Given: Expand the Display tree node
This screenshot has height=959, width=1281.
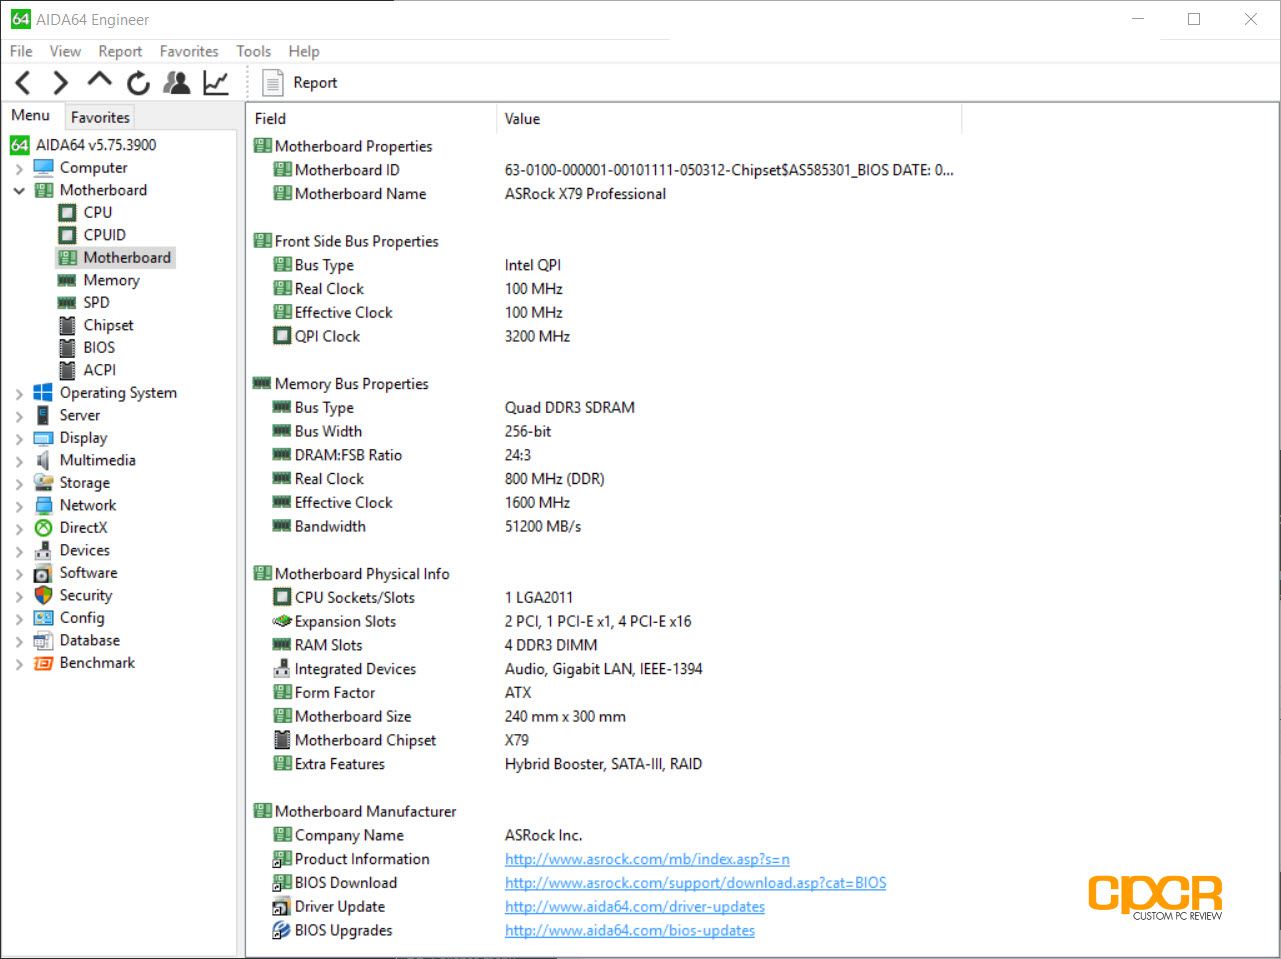Looking at the screenshot, I should (x=19, y=439).
